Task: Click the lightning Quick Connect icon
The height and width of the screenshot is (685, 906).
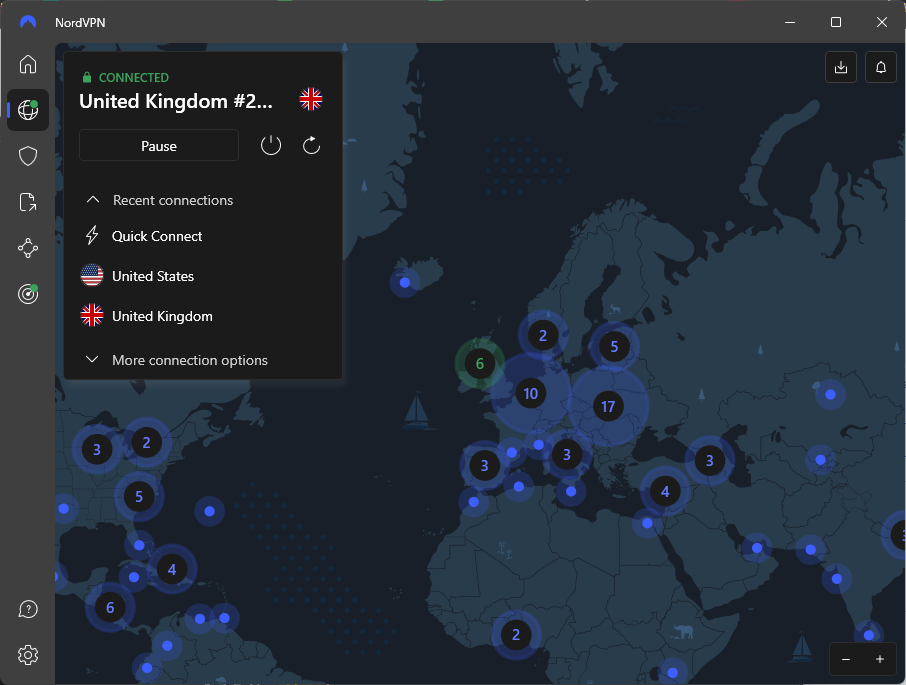Action: coord(92,236)
